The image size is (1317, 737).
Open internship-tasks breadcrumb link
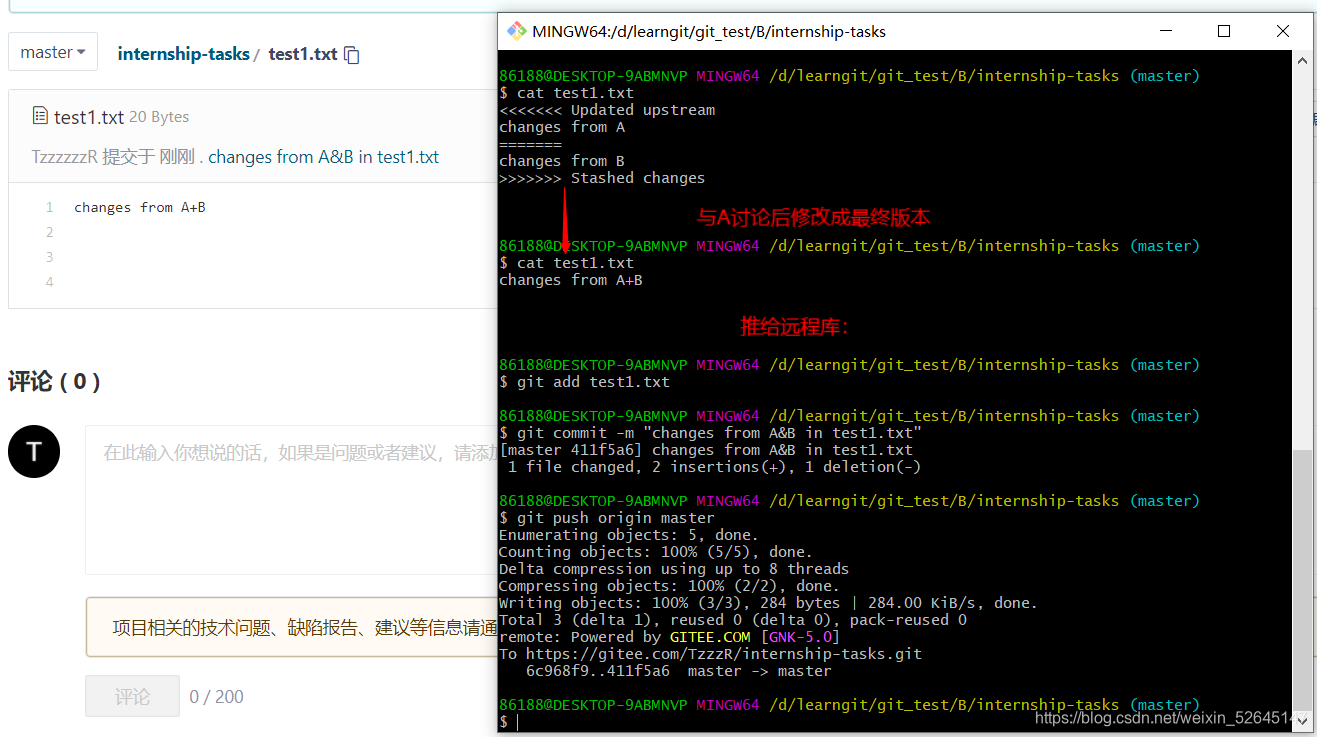[x=184, y=54]
